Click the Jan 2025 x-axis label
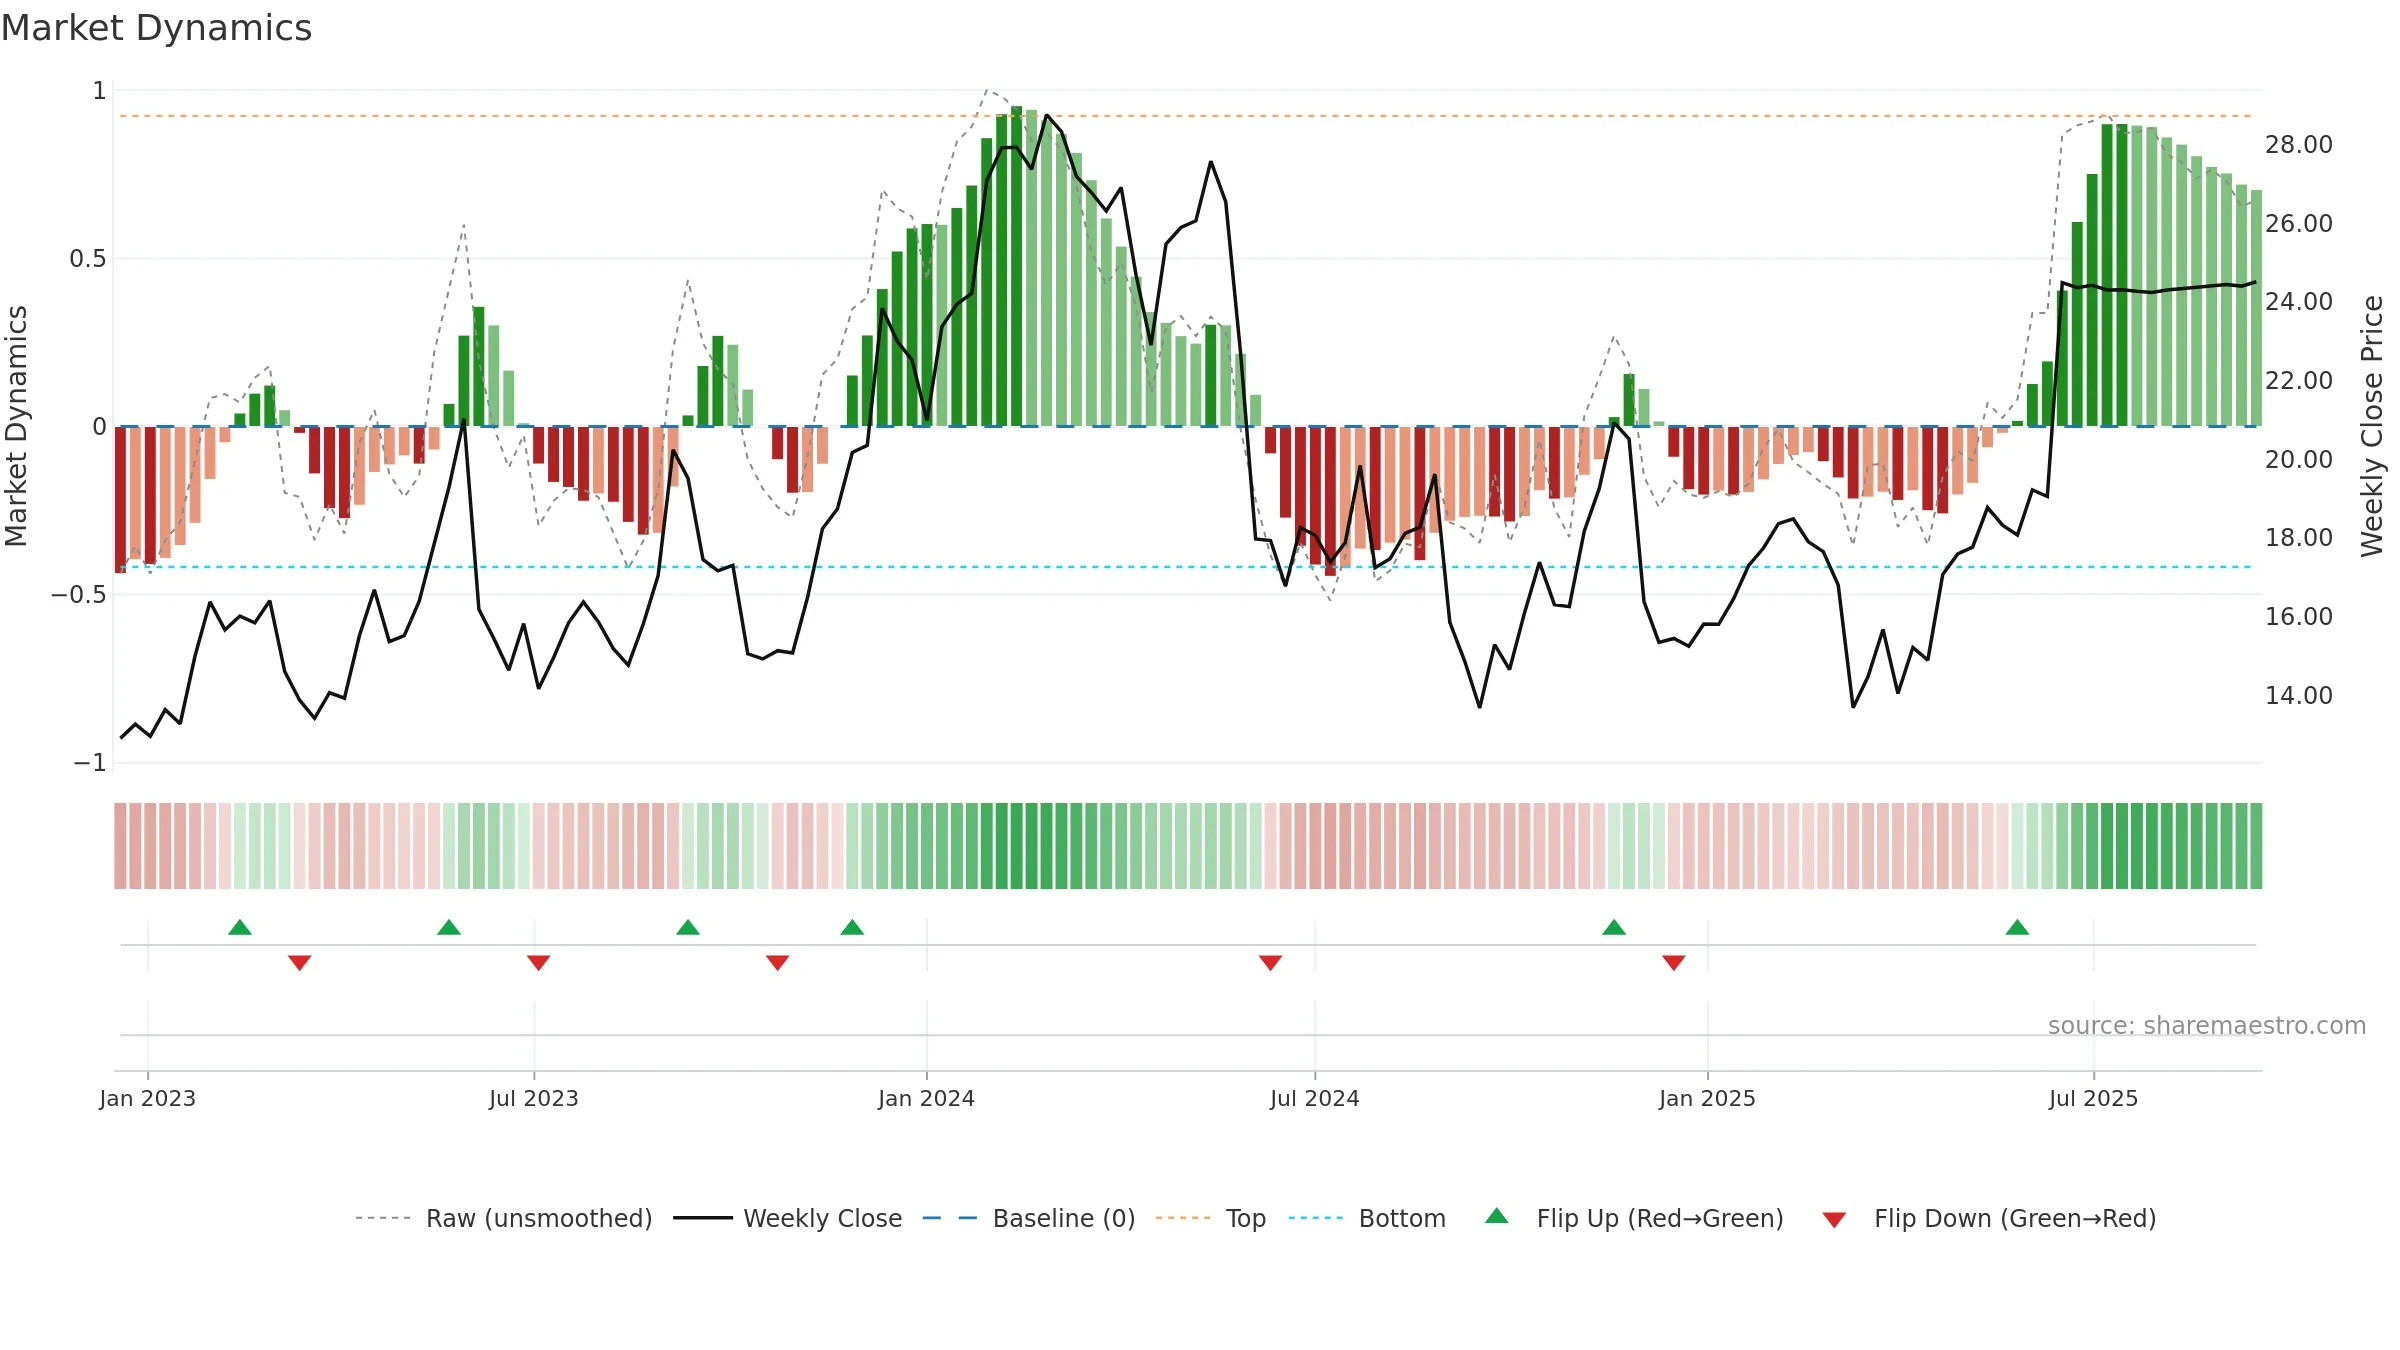The height and width of the screenshot is (1350, 2400). point(1708,1098)
